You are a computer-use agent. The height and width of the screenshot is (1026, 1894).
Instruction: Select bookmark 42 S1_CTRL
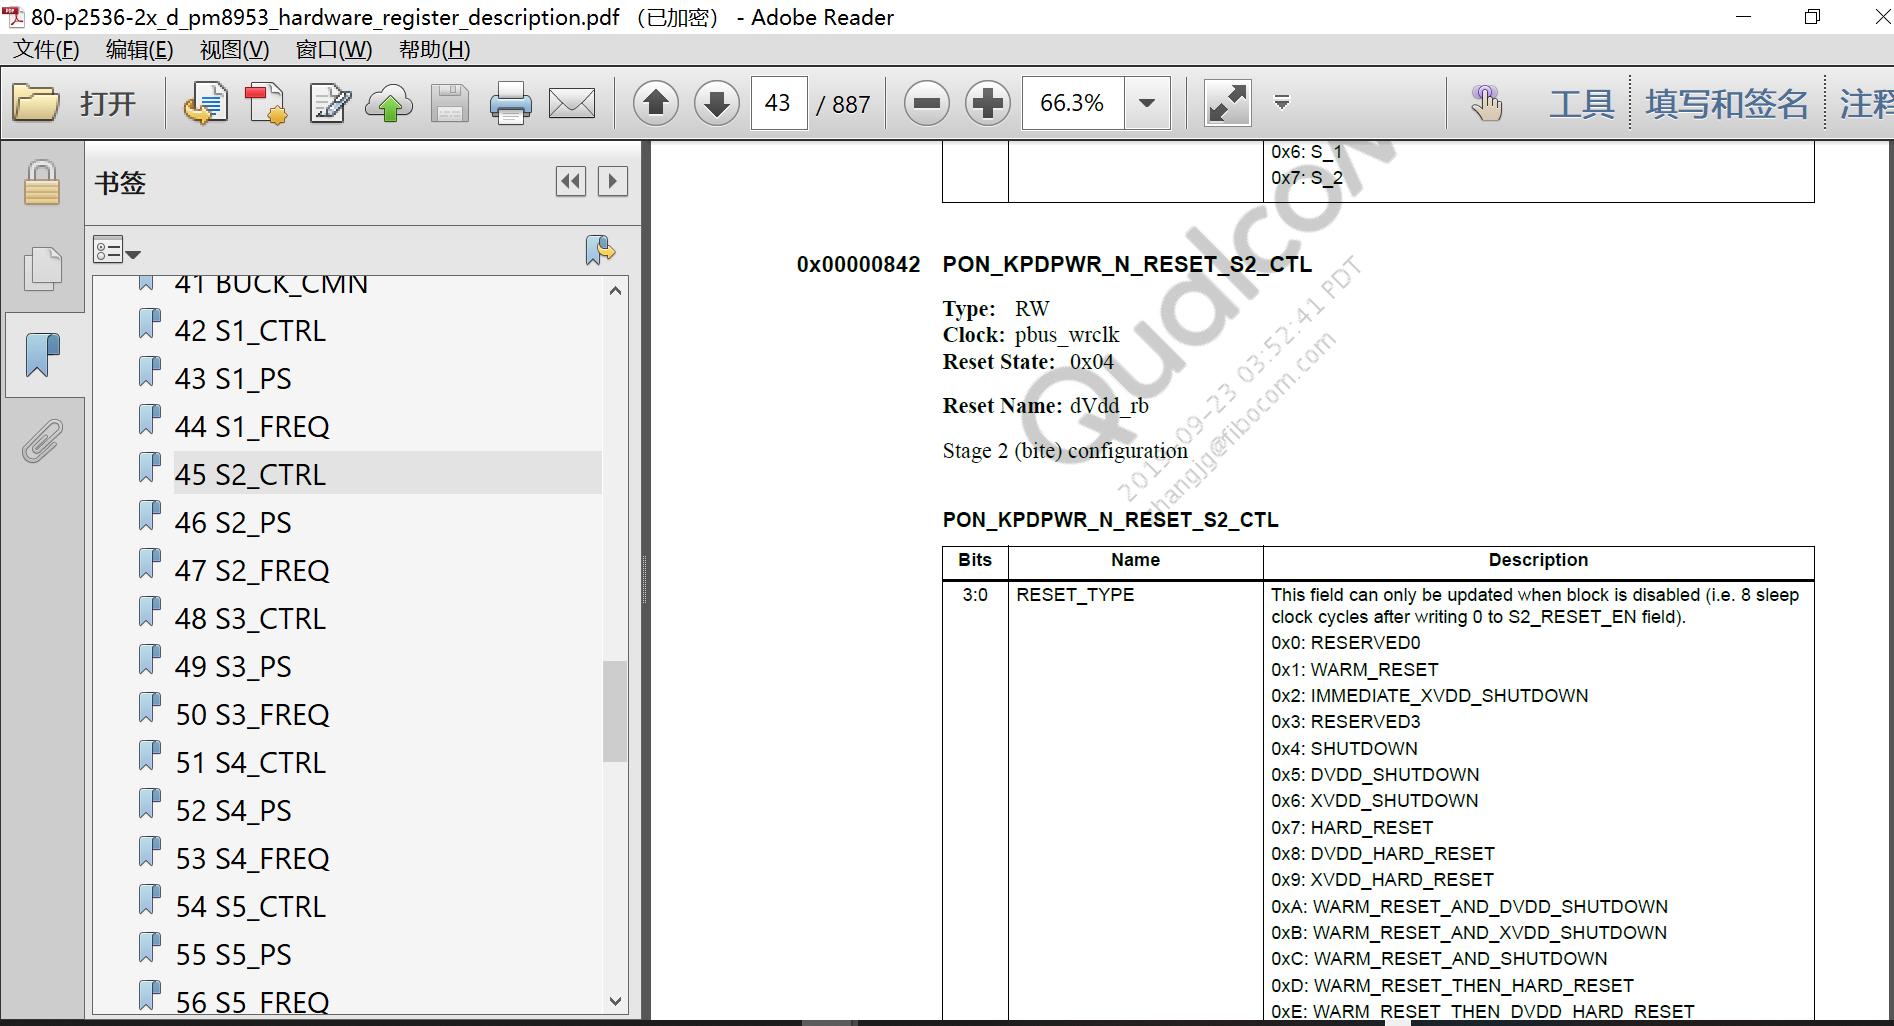click(x=250, y=331)
